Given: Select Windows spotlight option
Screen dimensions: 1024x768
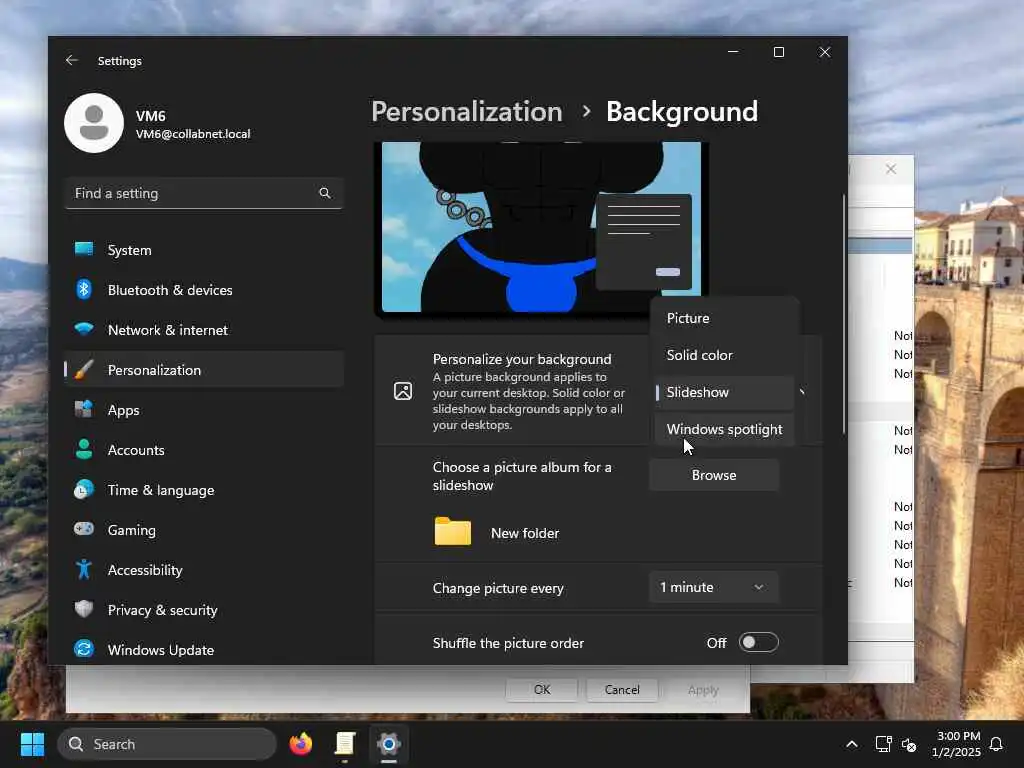Looking at the screenshot, I should pyautogui.click(x=724, y=429).
